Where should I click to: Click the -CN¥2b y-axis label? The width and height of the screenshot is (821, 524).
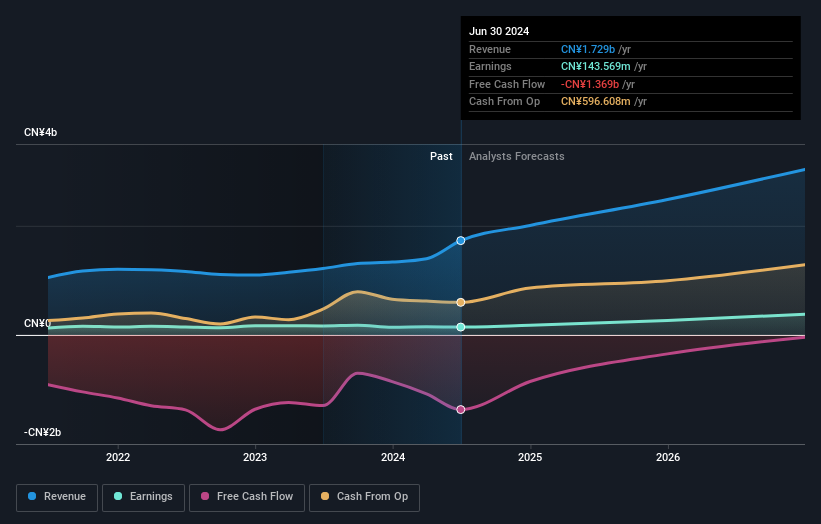42,432
